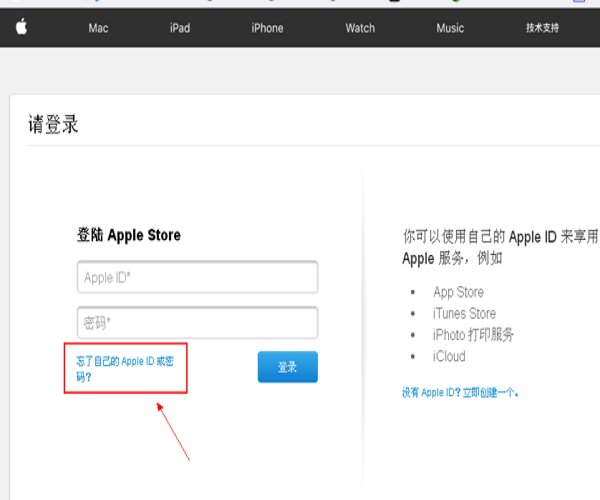Follow the 没有 Apple ID? 立即创建一个 link
The width and height of the screenshot is (600, 500).
459,393
